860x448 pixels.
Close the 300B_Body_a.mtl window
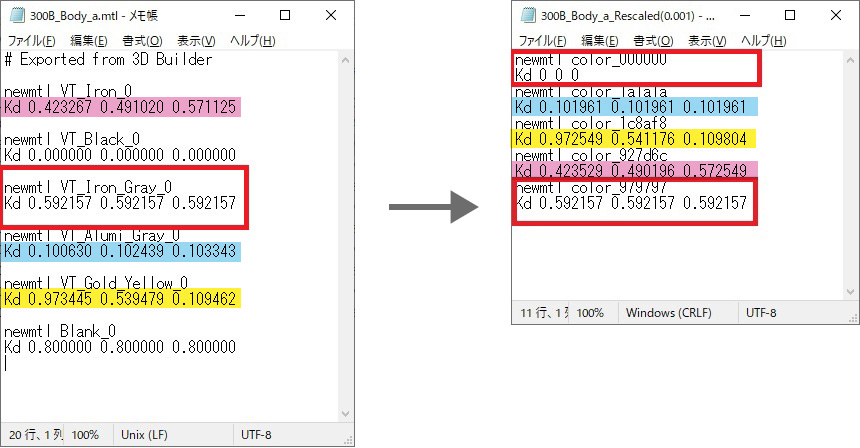tap(331, 15)
